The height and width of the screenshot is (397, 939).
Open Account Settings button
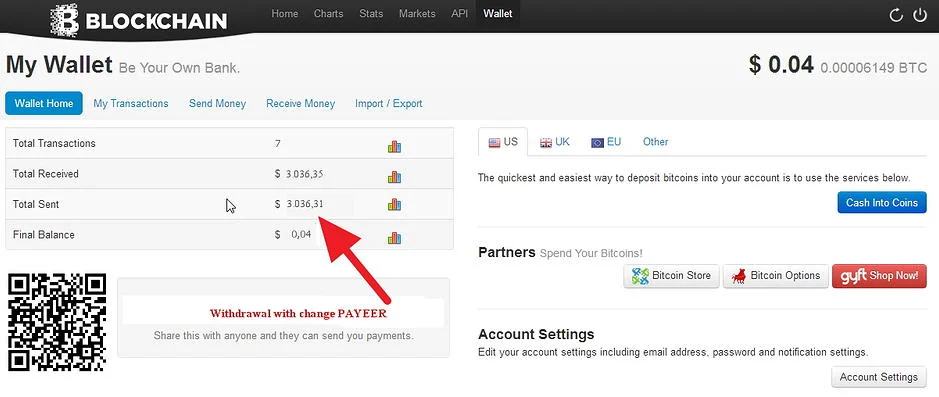[879, 377]
